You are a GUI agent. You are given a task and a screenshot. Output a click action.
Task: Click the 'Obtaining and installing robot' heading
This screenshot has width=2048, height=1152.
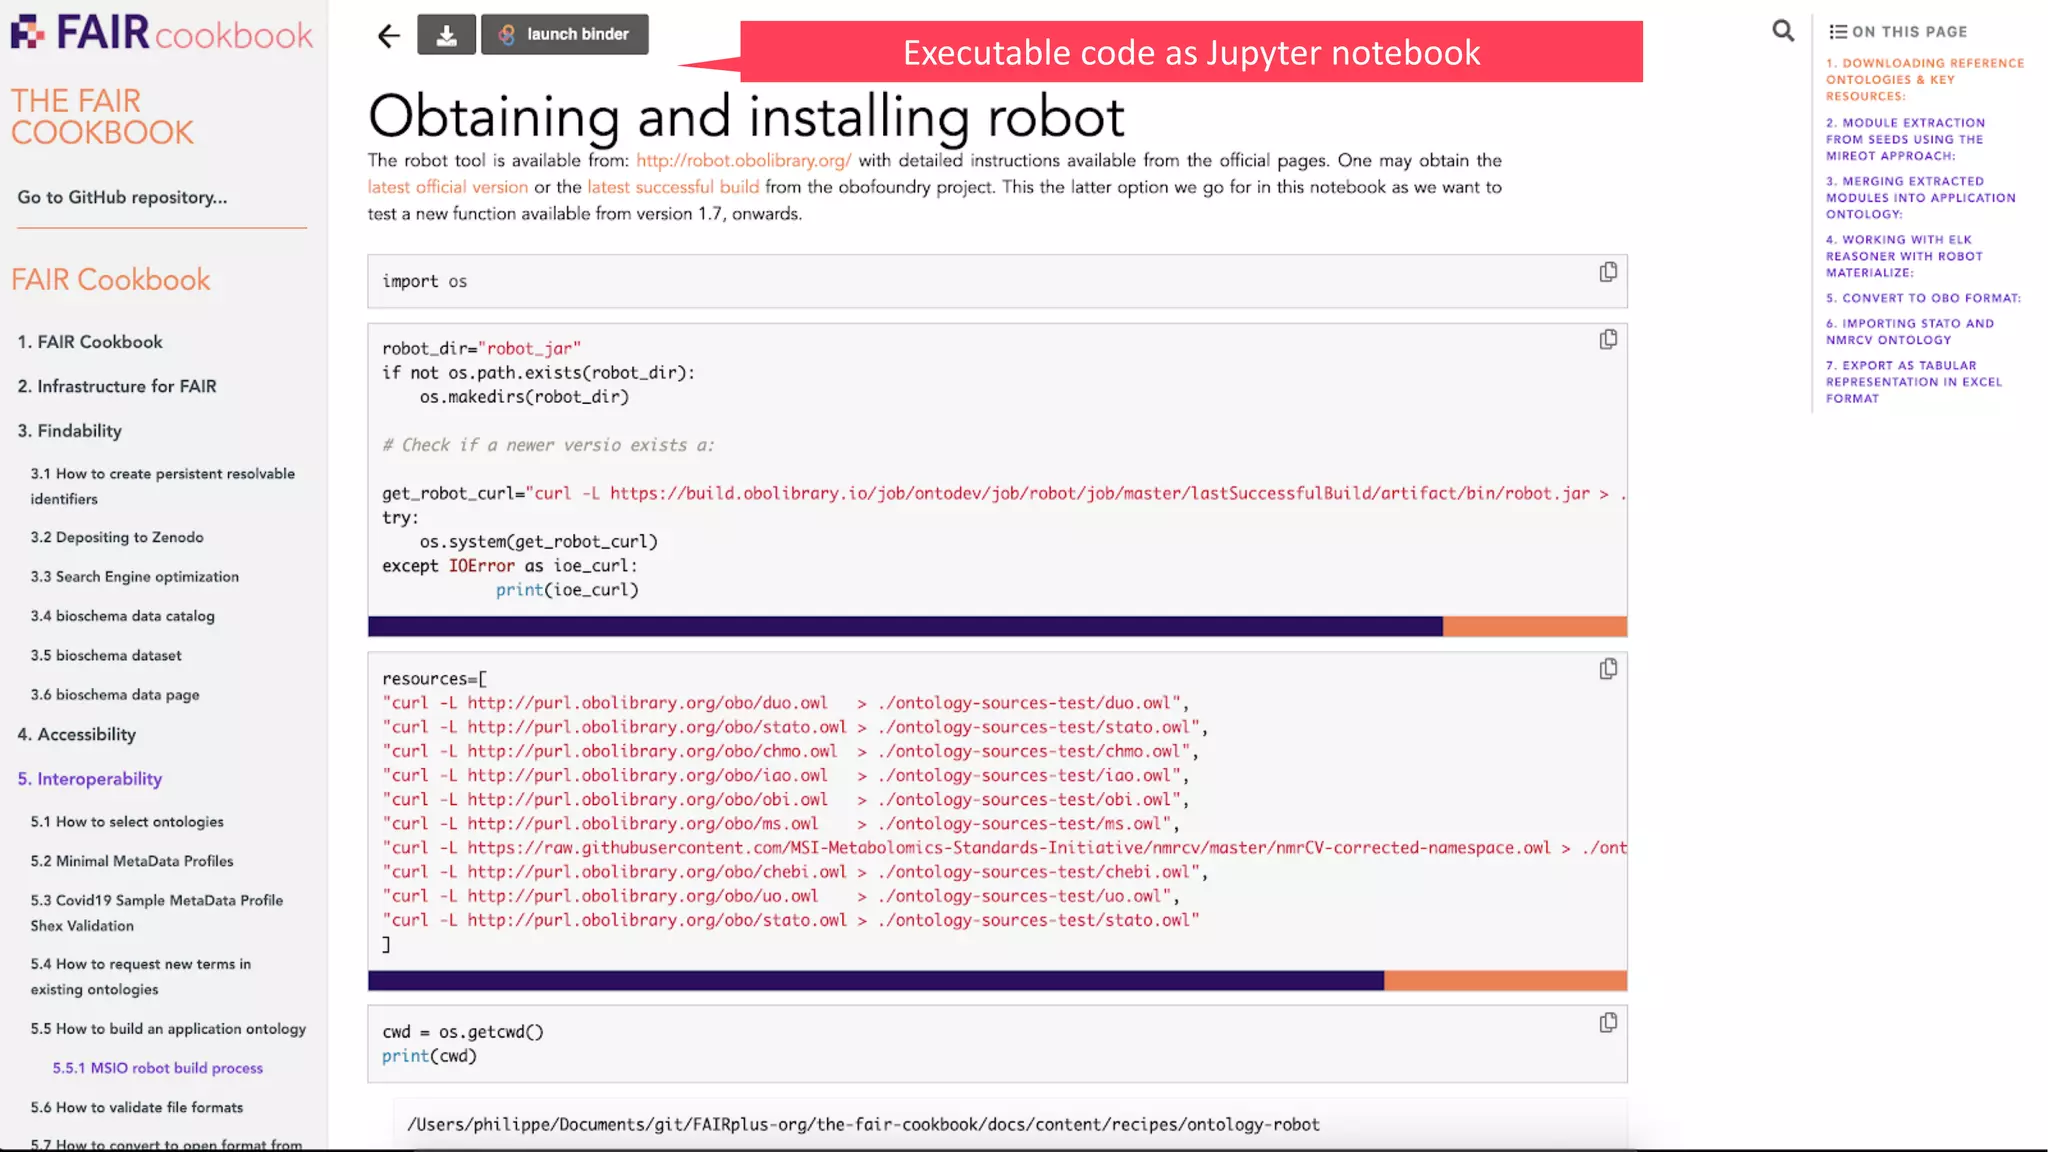[746, 116]
